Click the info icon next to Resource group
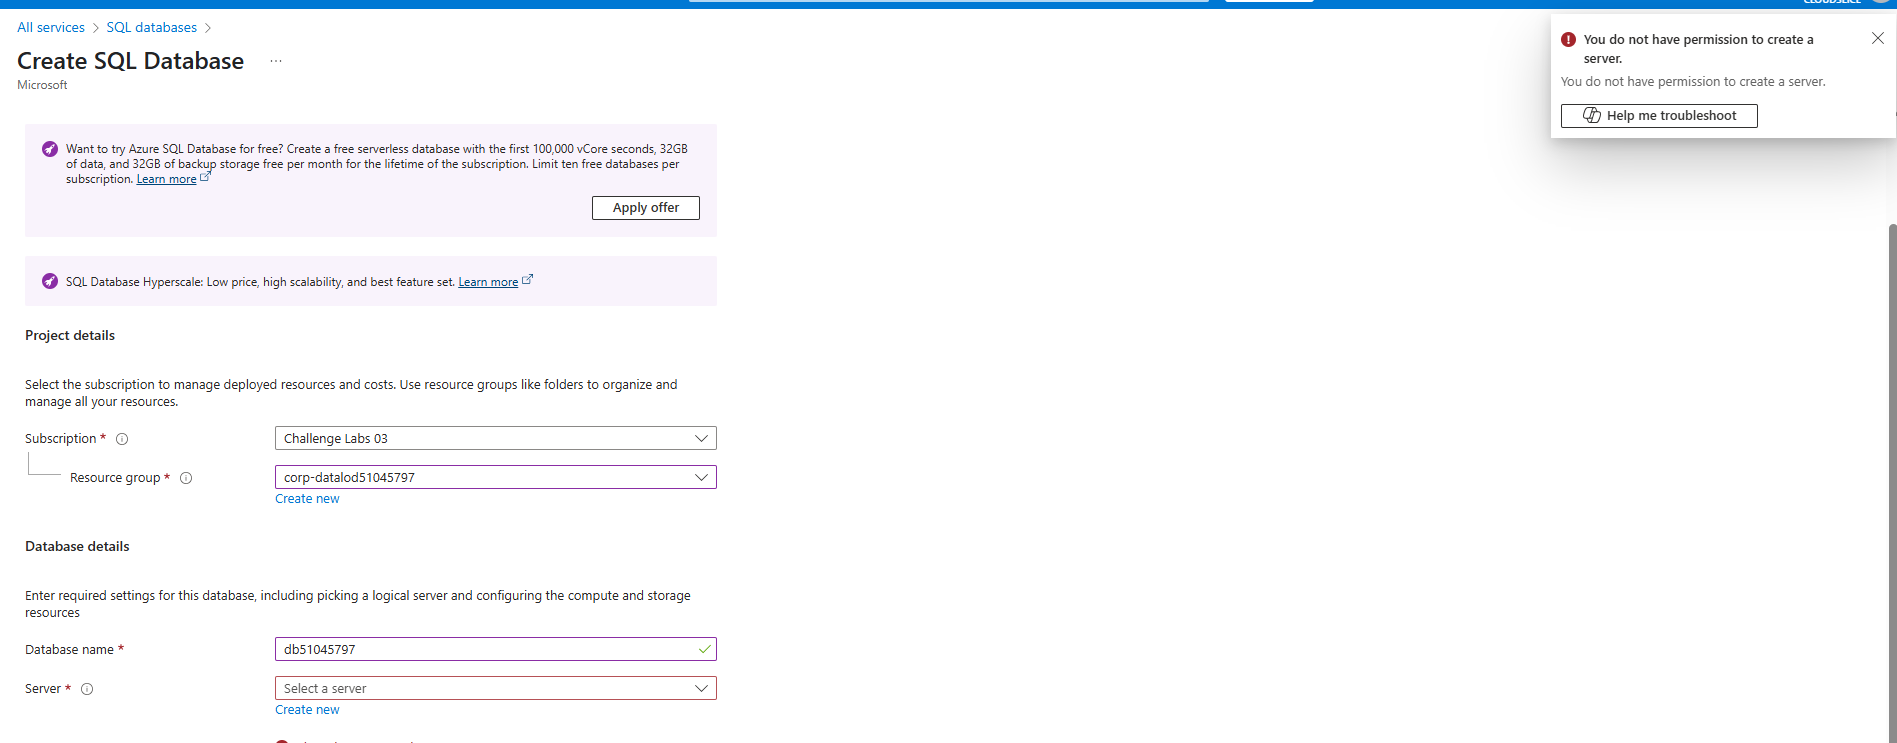The height and width of the screenshot is (743, 1897). coord(186,478)
